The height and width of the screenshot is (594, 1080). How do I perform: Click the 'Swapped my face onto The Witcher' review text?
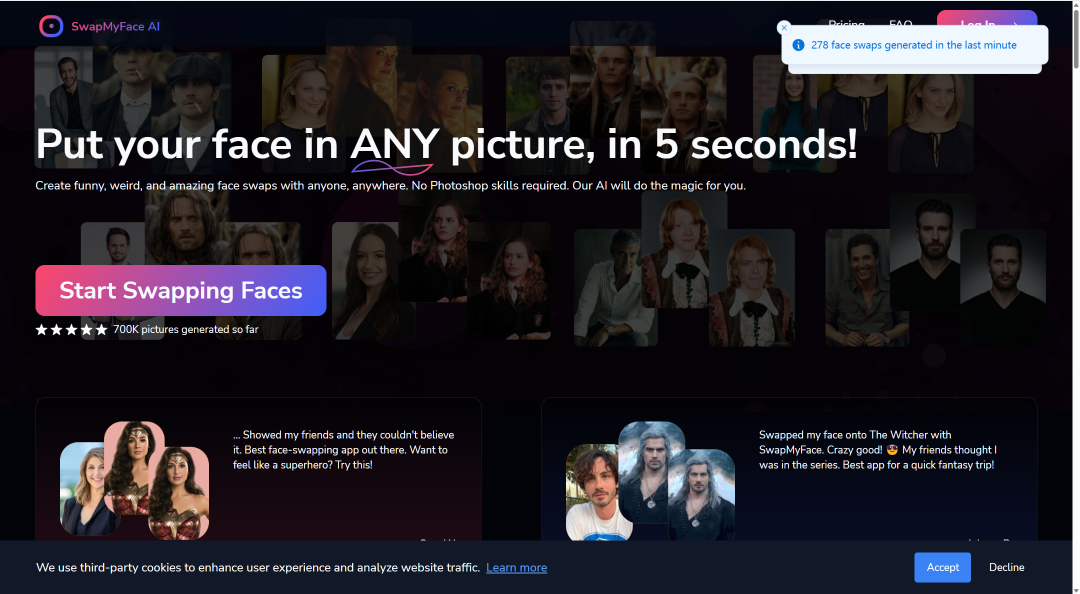(x=878, y=450)
